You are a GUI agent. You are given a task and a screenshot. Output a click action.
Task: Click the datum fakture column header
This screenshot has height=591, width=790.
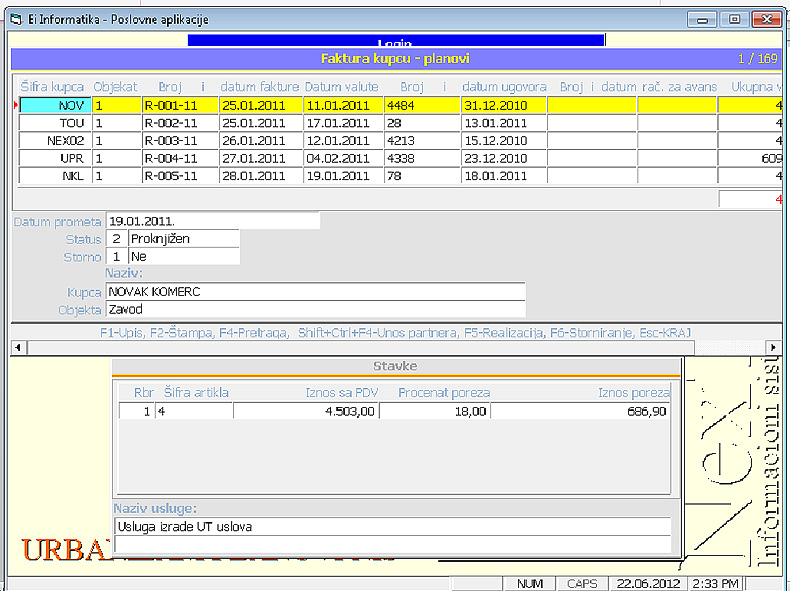coord(260,87)
